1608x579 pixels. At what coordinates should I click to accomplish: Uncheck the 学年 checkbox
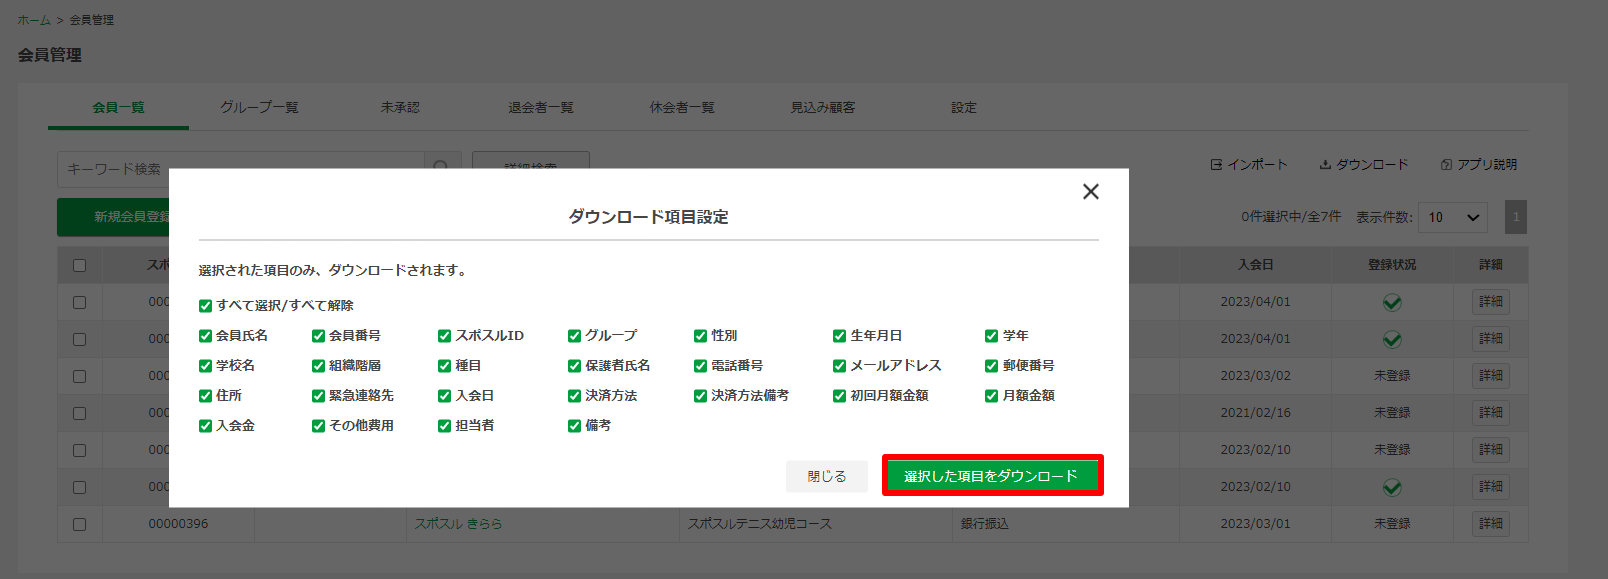[x=991, y=336]
